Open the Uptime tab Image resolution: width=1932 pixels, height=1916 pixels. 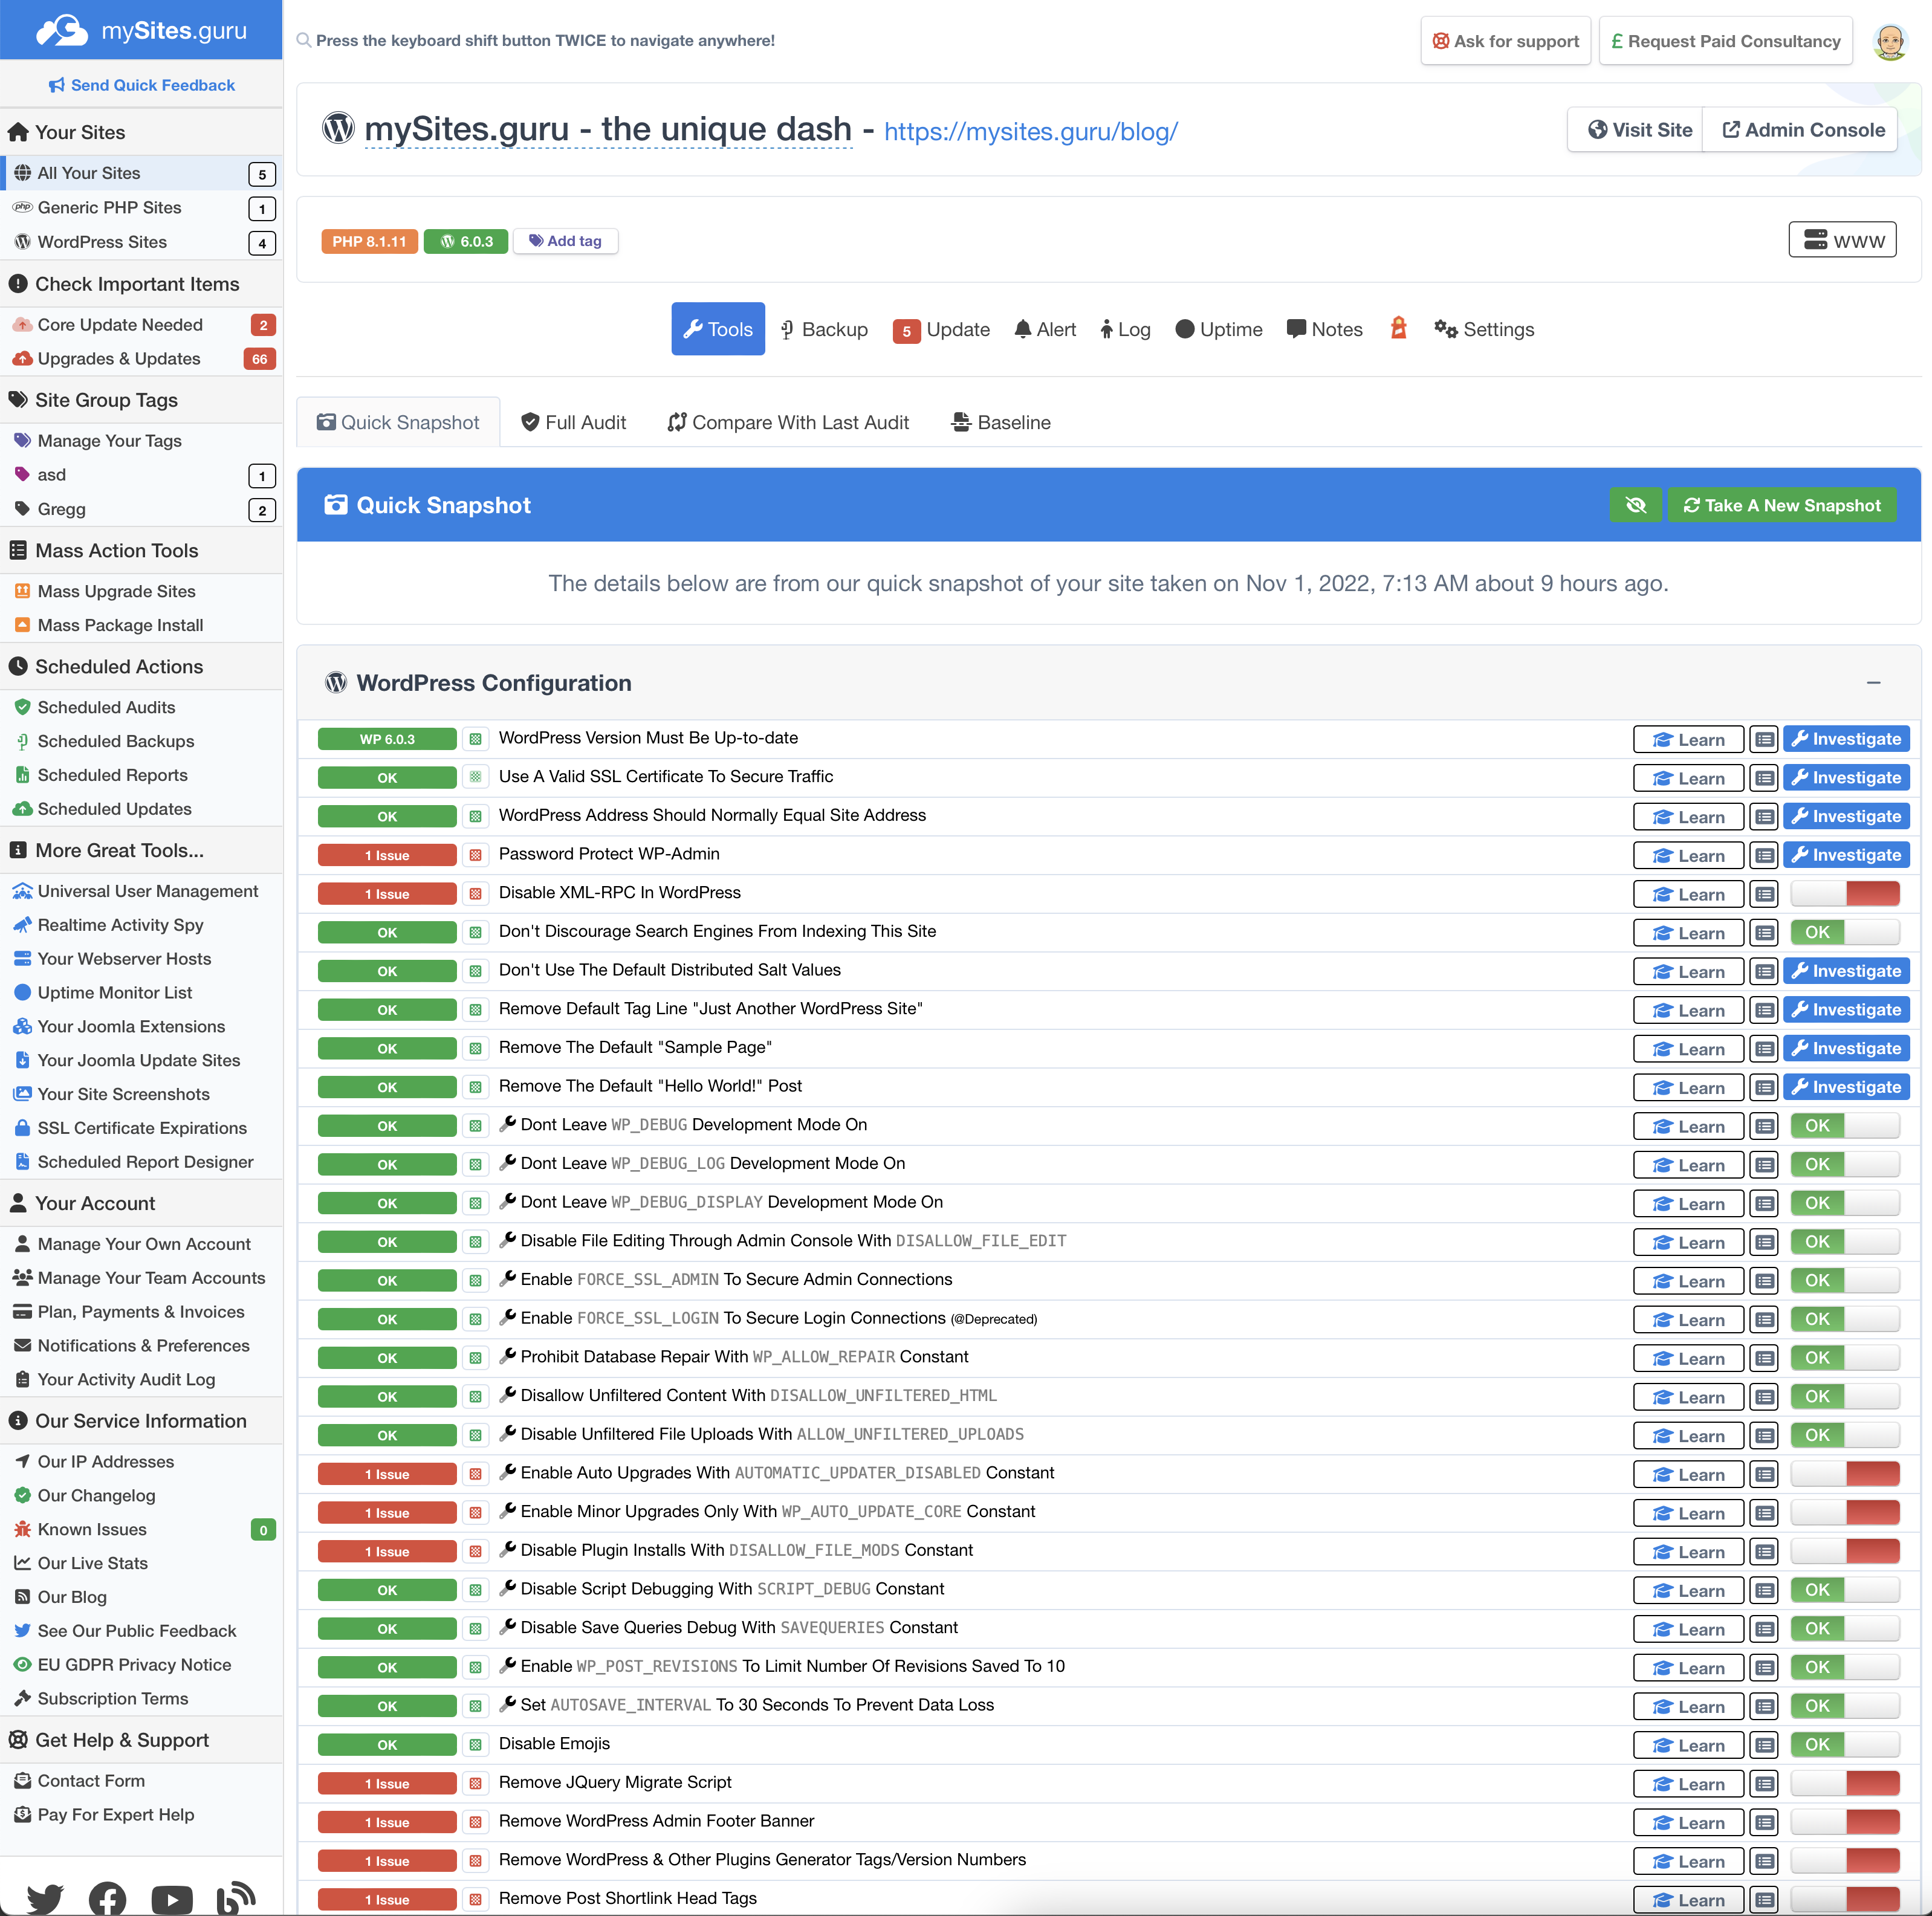click(x=1218, y=329)
